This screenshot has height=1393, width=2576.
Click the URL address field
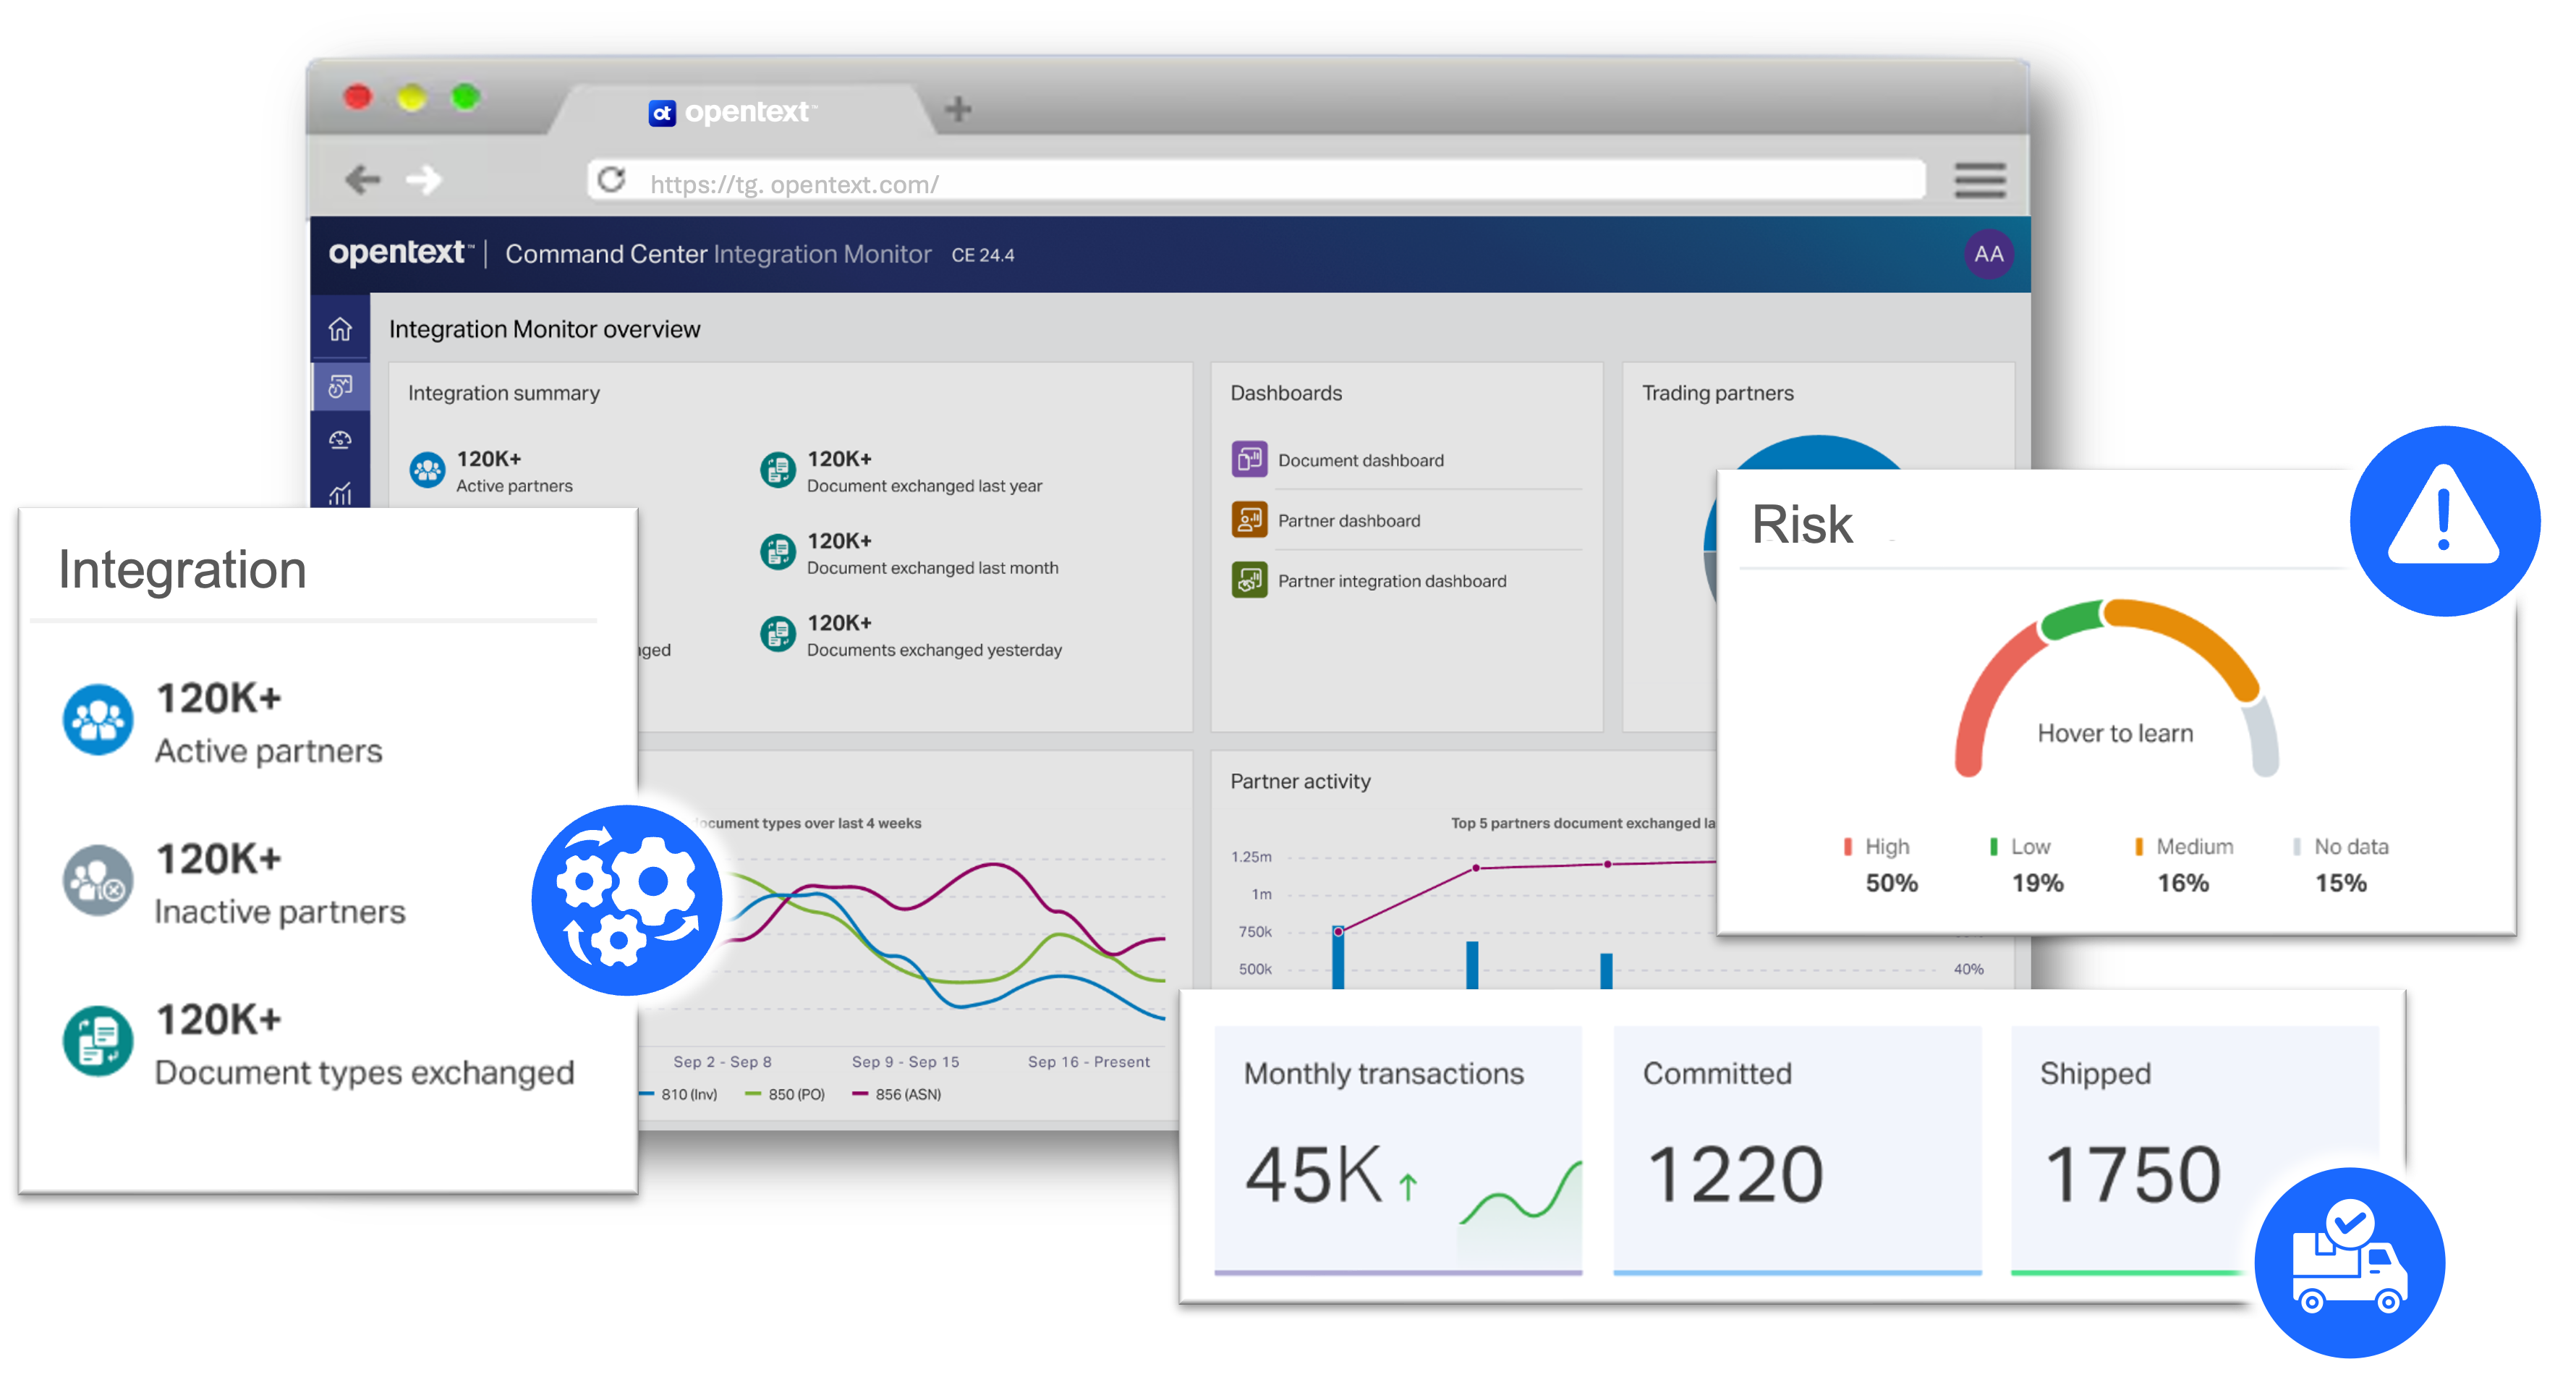(x=1256, y=181)
